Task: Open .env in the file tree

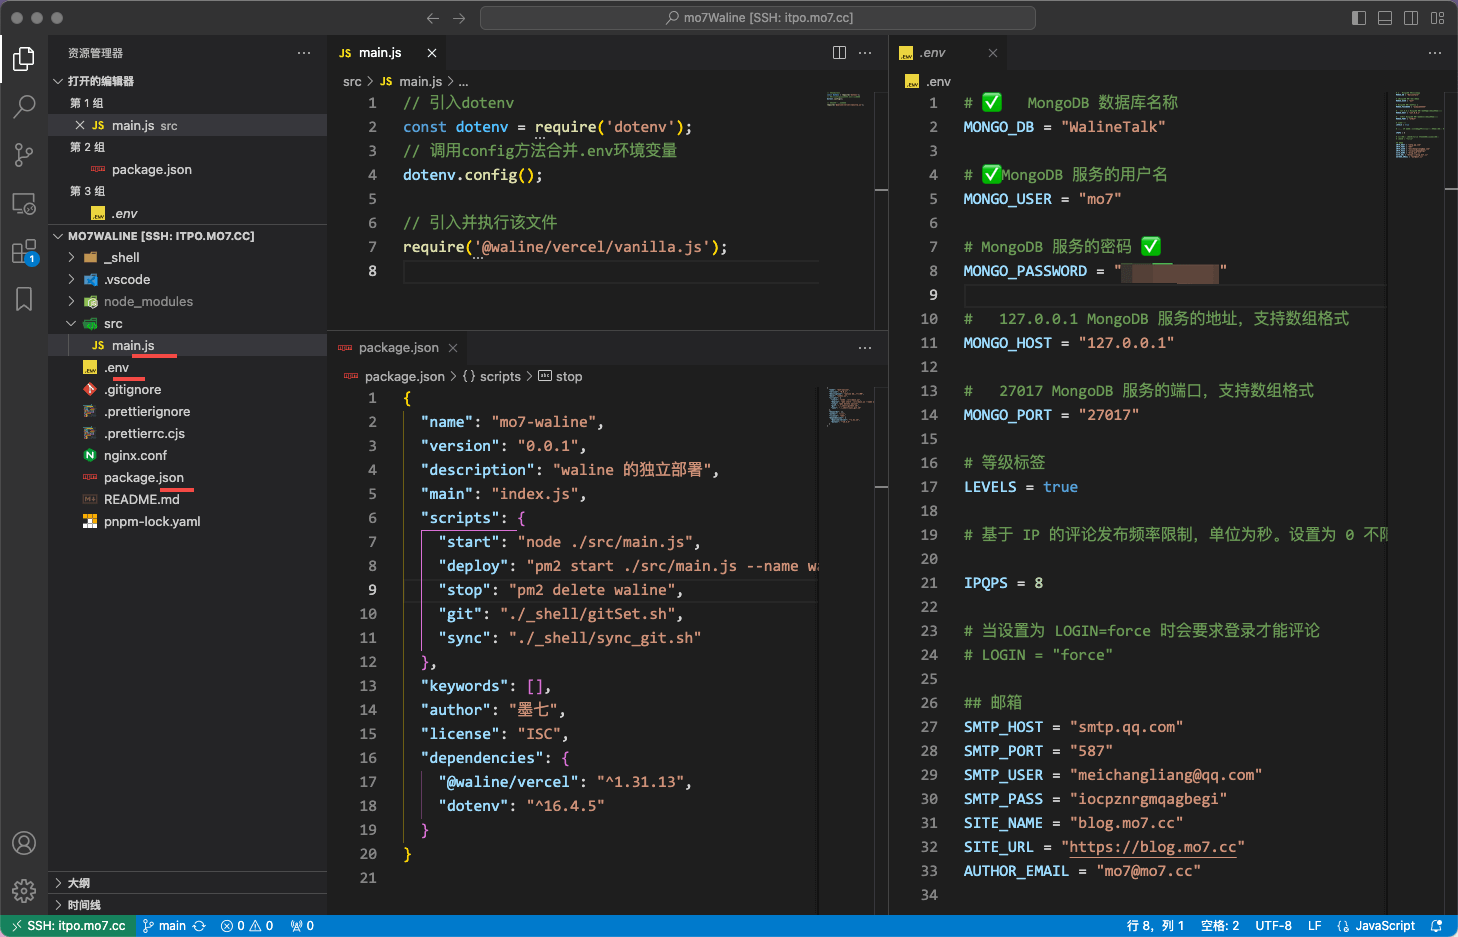Action: [187, 368]
